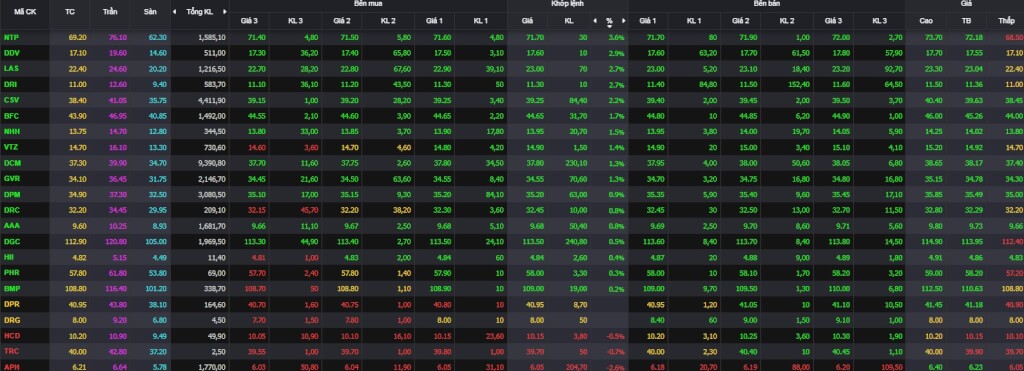This screenshot has width=1024, height=371.
Task: Click the TC reference price column header
Action: [x=71, y=12]
